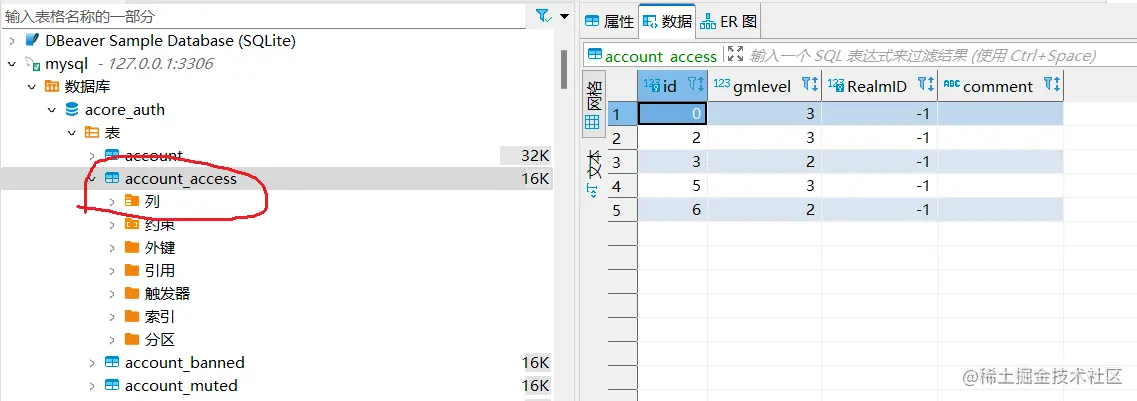Open the filter/sort icon on the id column
The width and height of the screenshot is (1137, 401).
tap(695, 85)
